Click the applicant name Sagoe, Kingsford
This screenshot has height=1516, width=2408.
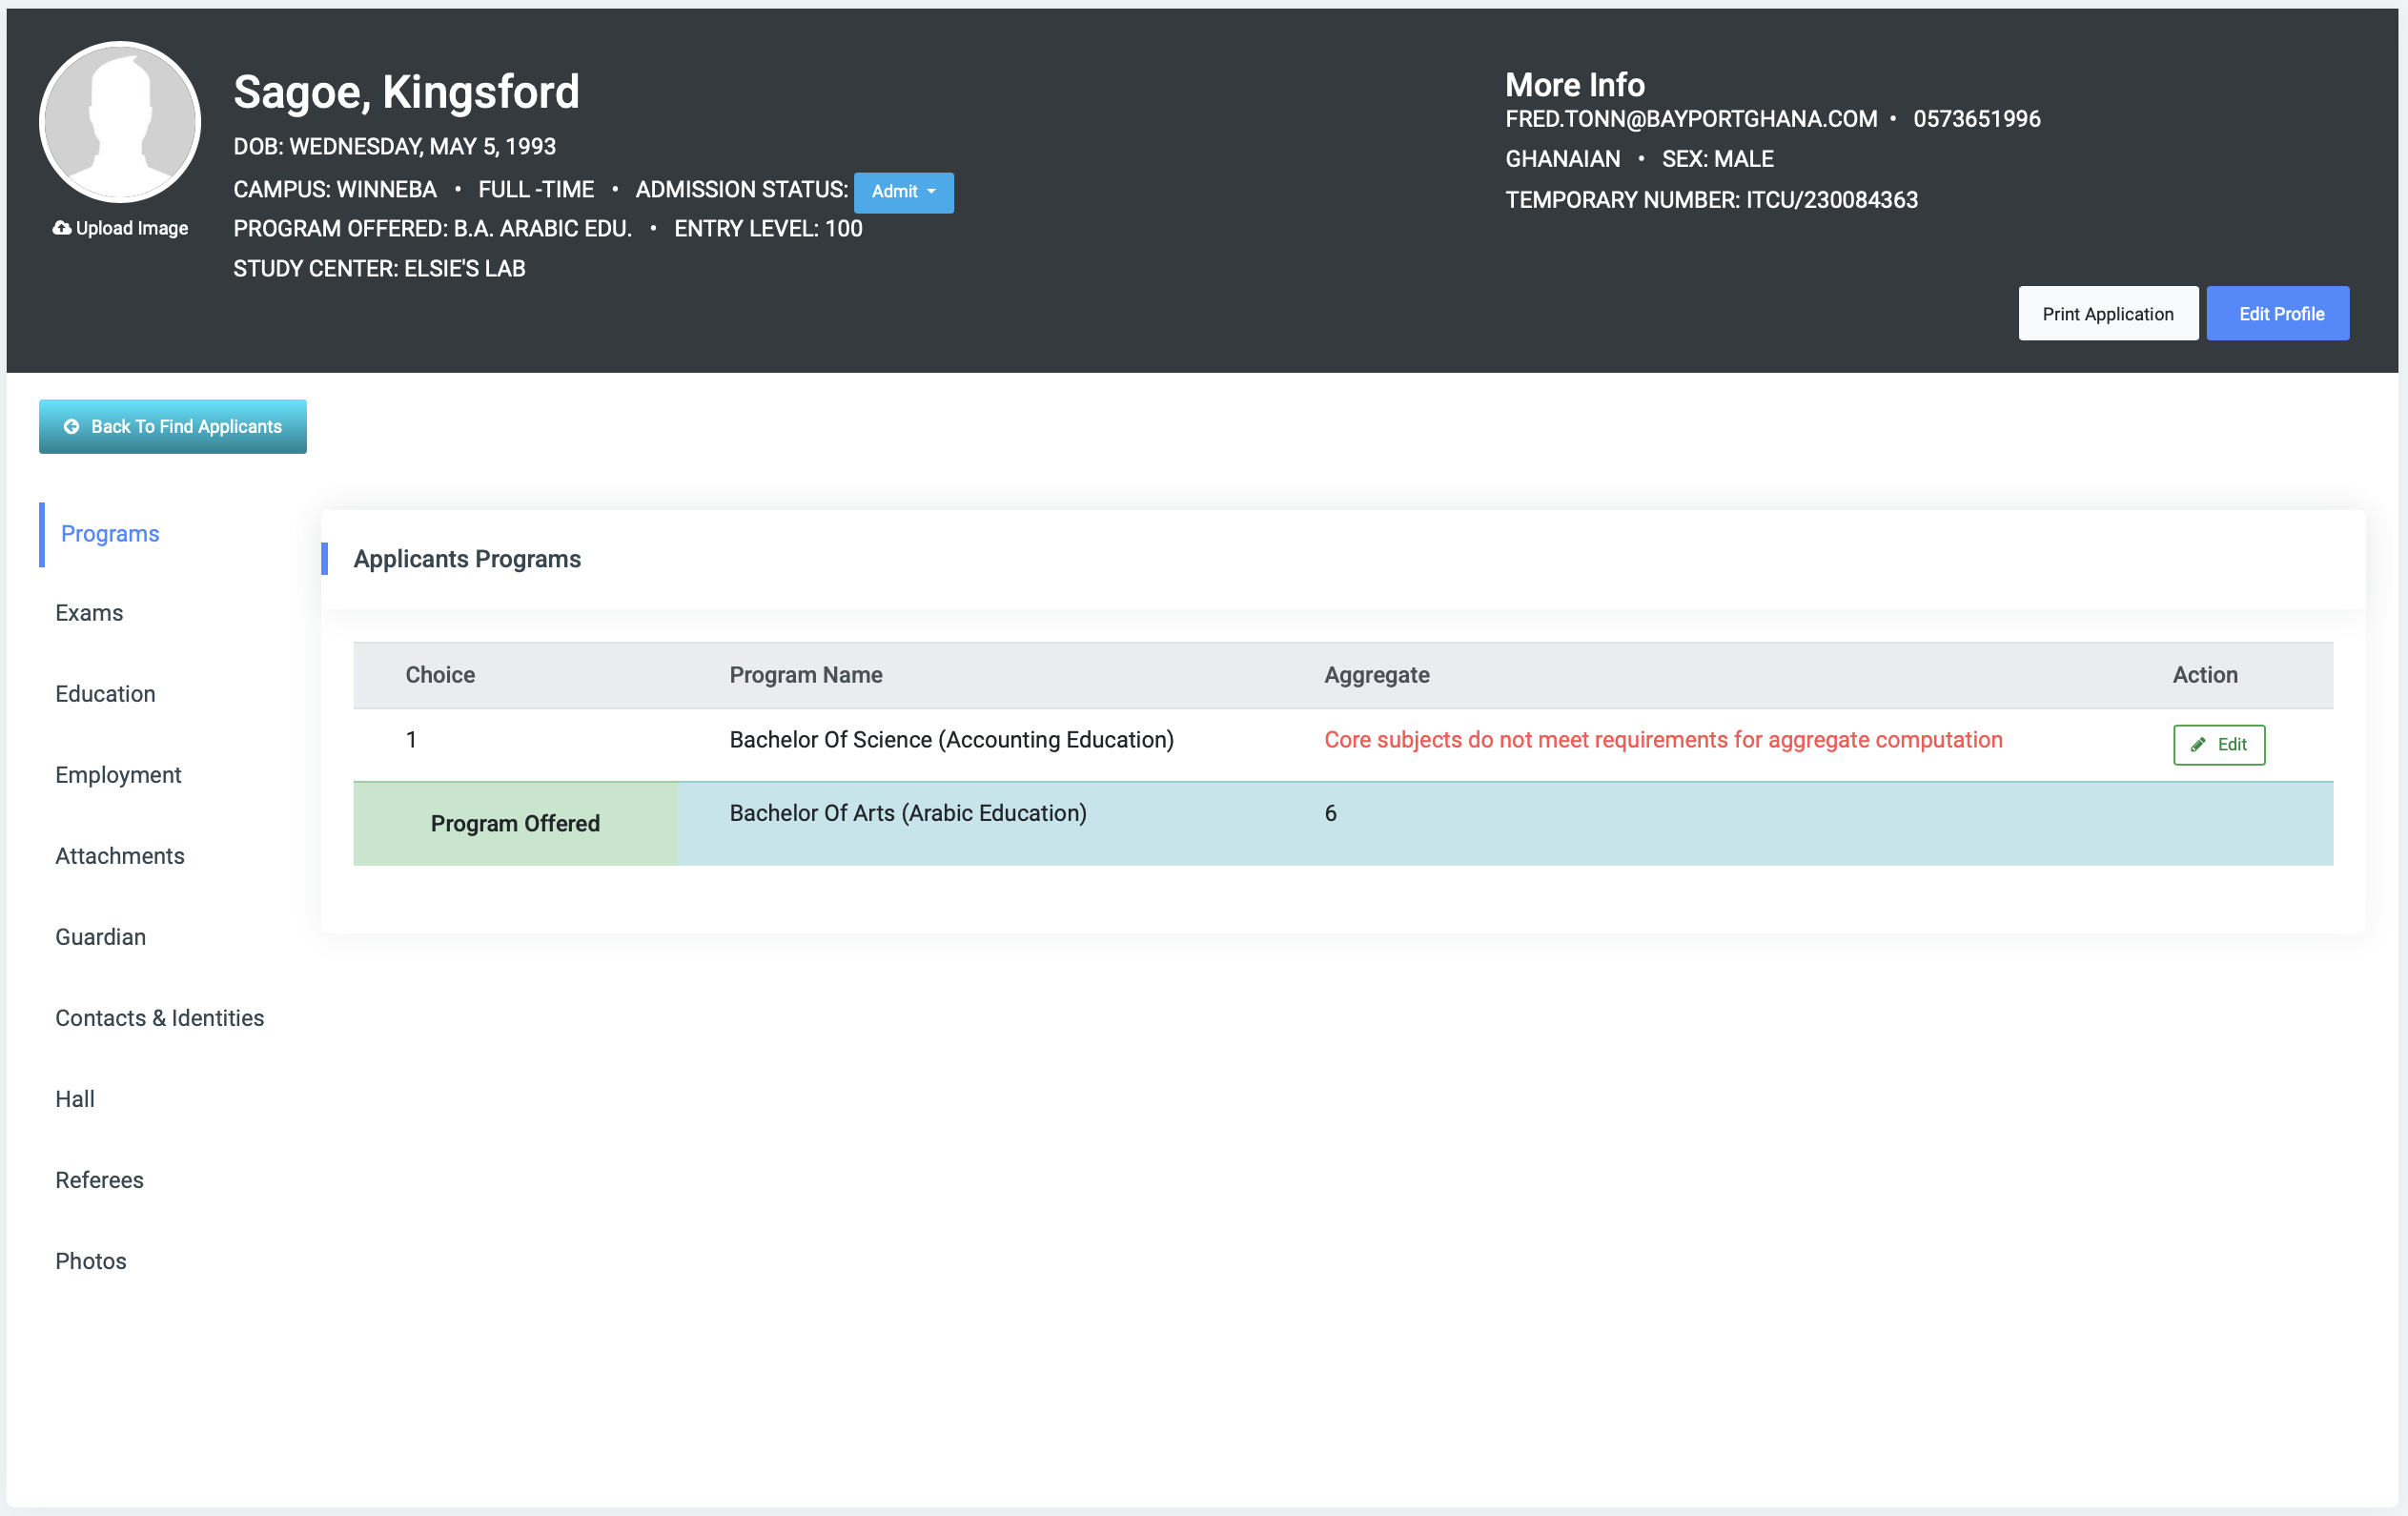pos(406,92)
